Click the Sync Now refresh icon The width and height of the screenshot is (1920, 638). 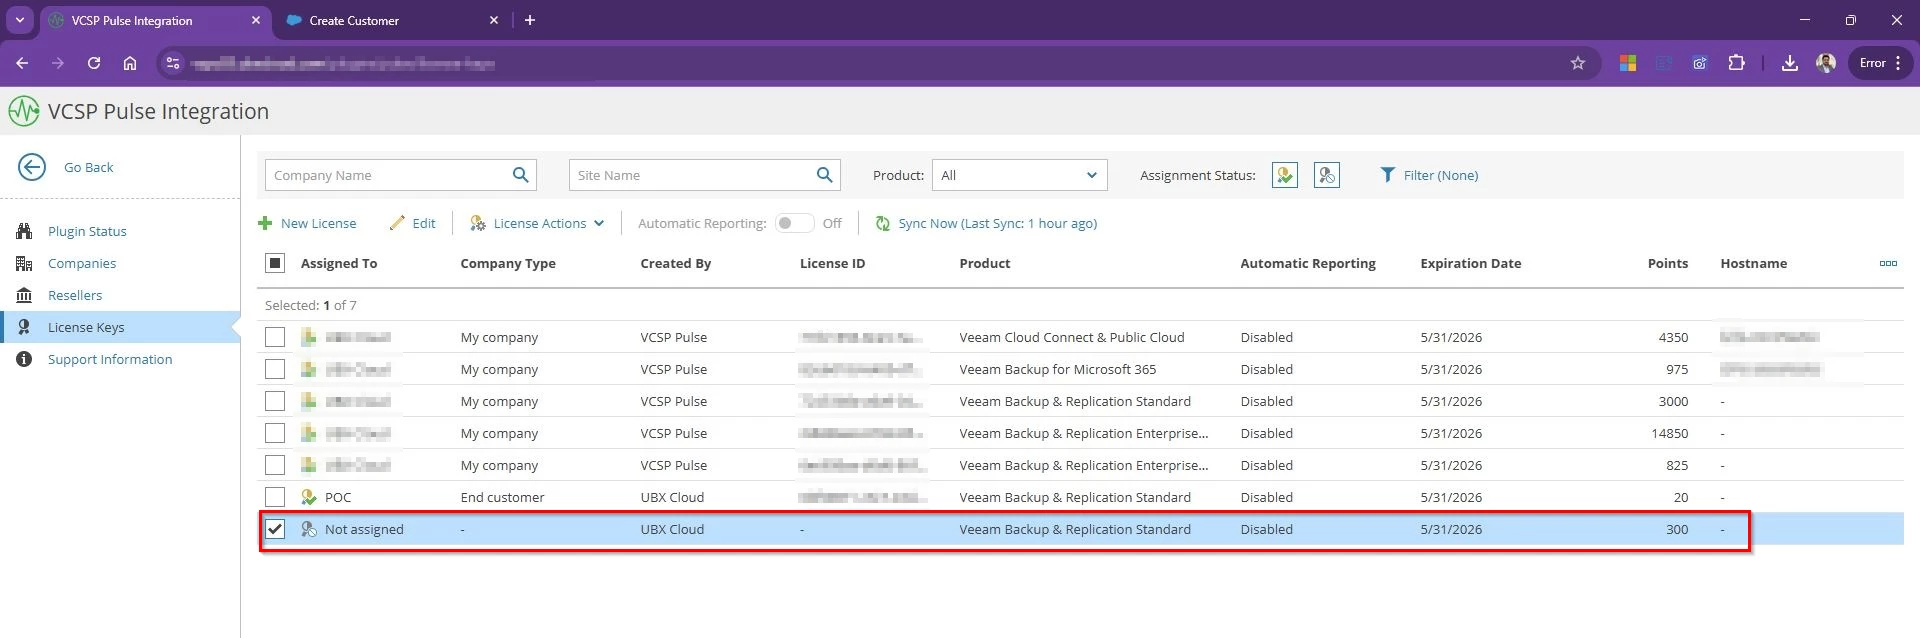point(883,223)
